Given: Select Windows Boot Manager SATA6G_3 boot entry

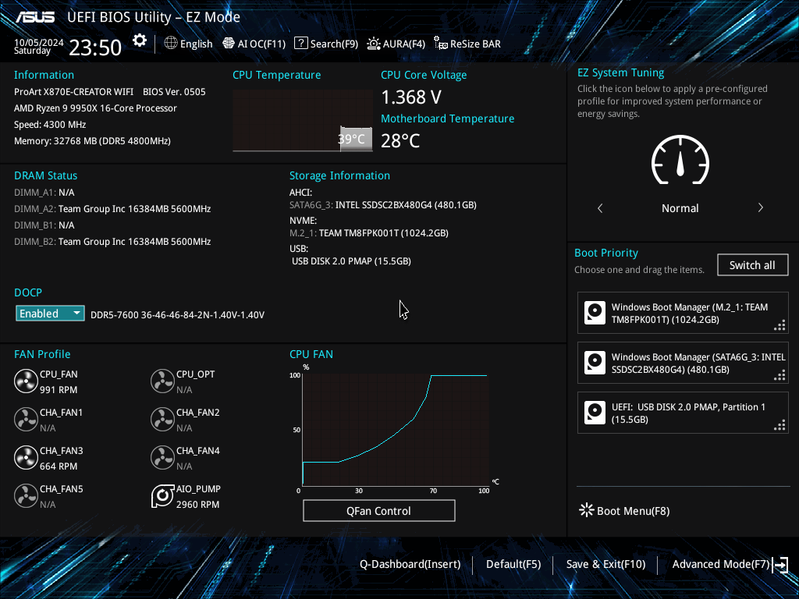Looking at the screenshot, I should click(682, 363).
